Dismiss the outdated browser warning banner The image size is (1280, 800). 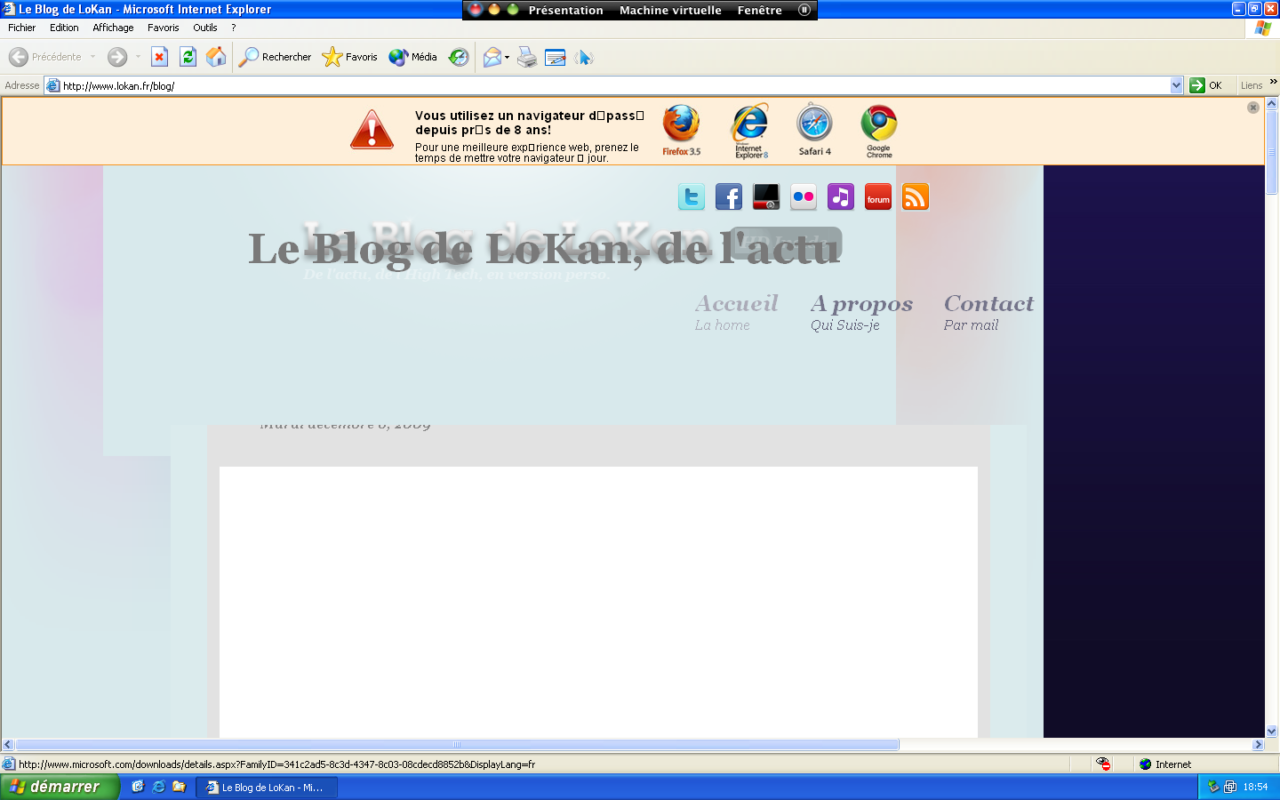tap(1253, 108)
